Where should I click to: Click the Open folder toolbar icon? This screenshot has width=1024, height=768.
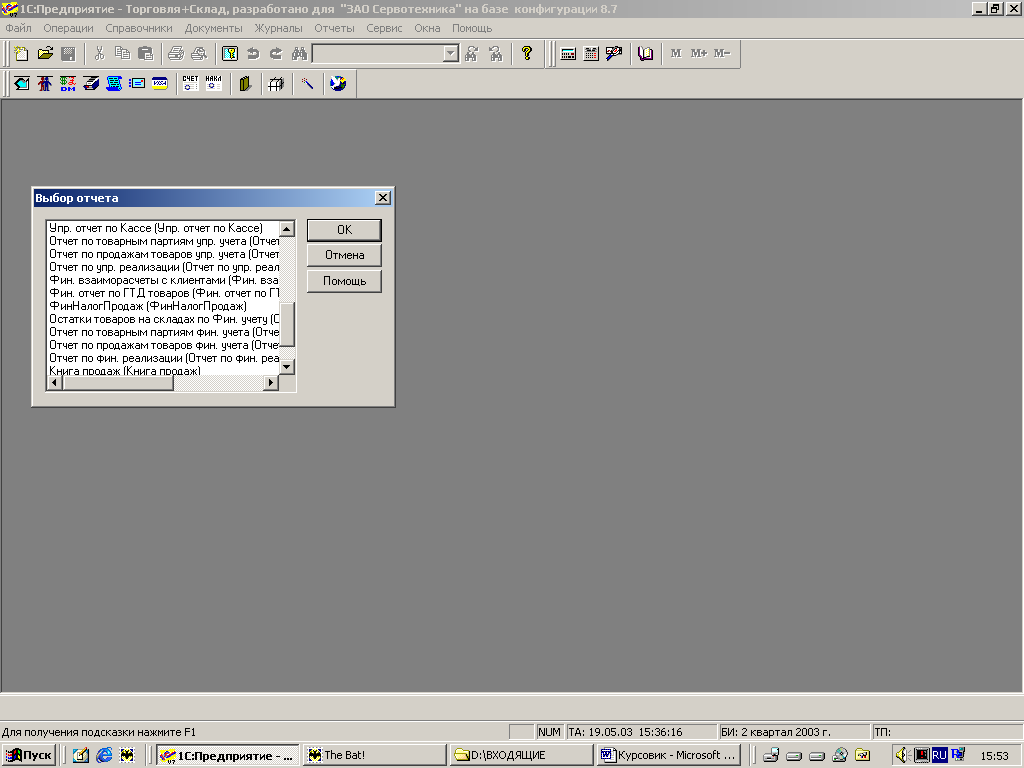45,54
